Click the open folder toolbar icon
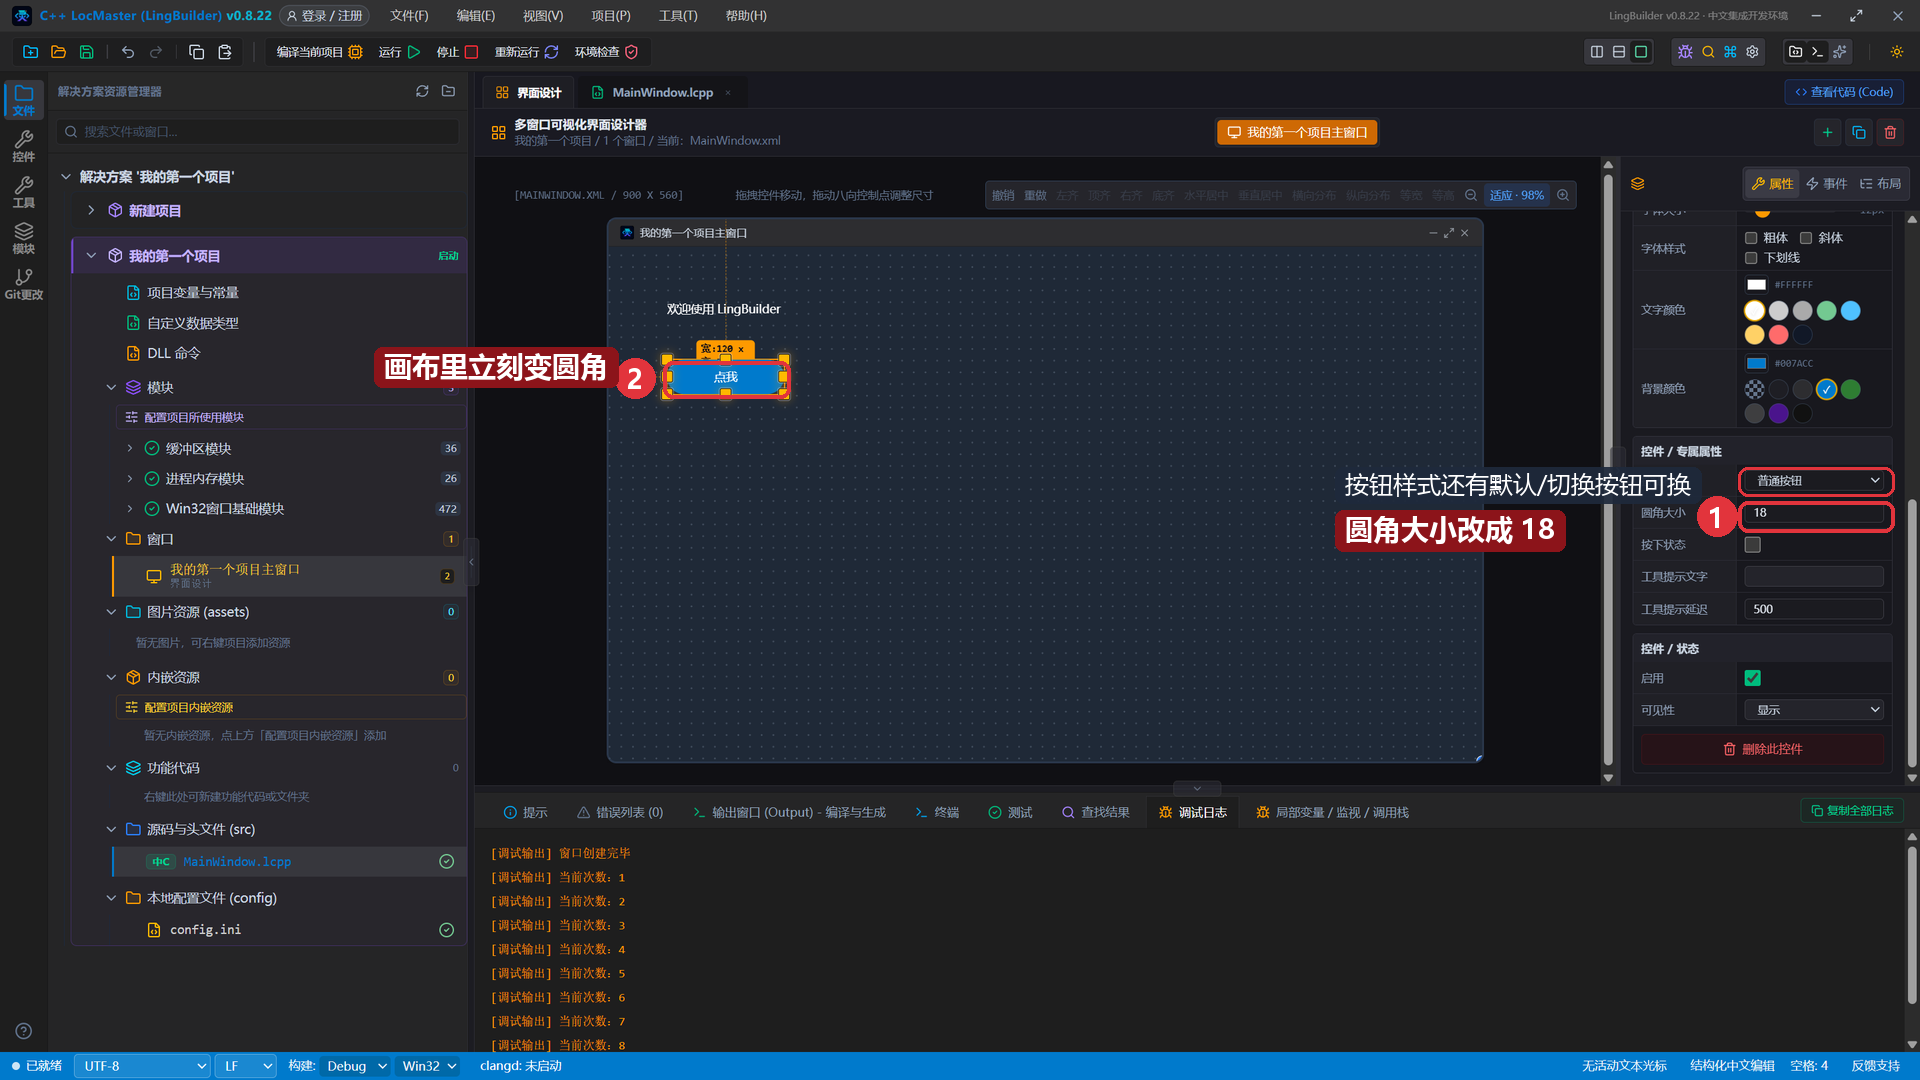 [x=59, y=52]
